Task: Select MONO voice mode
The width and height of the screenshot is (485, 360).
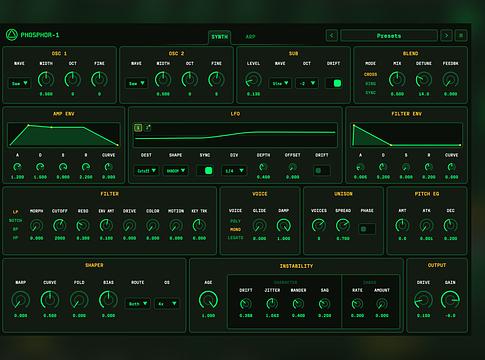Action: click(x=235, y=230)
